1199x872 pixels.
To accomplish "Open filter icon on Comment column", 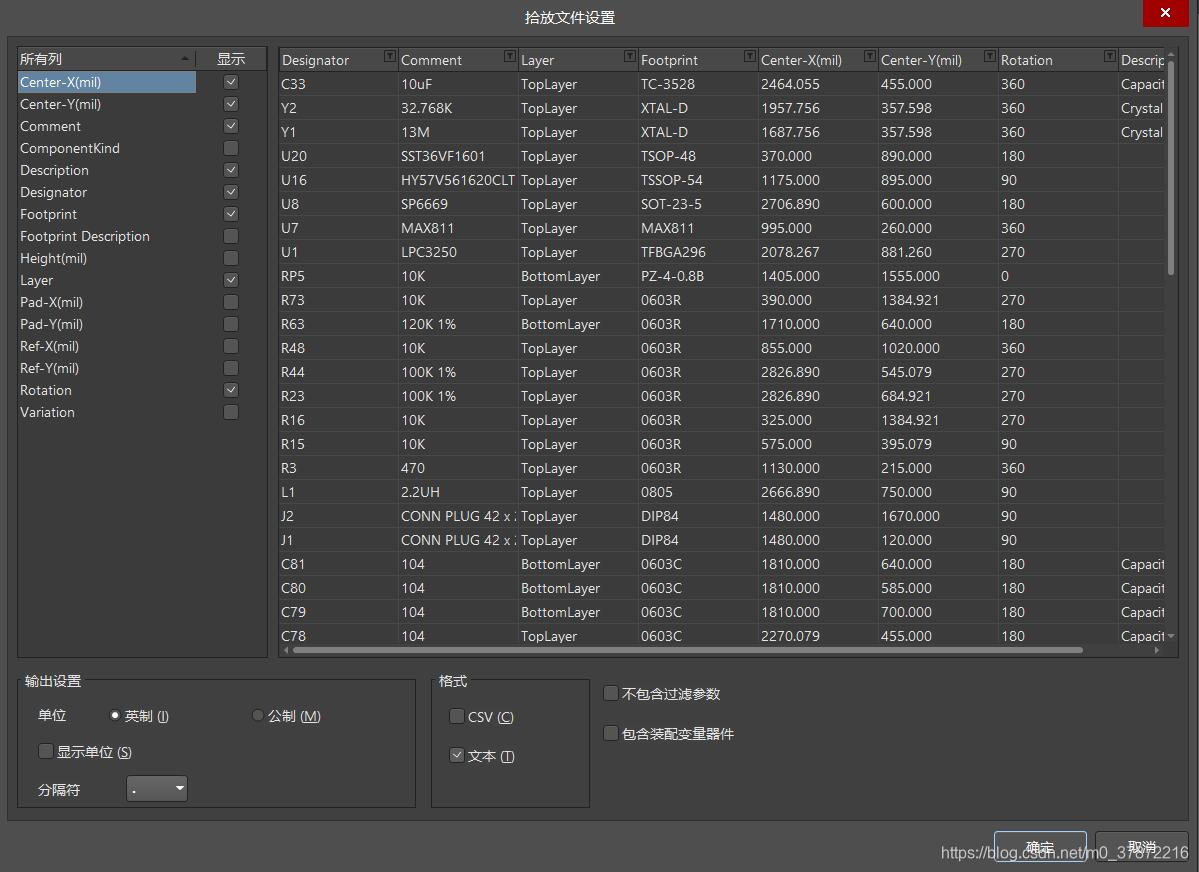I will click(x=510, y=57).
